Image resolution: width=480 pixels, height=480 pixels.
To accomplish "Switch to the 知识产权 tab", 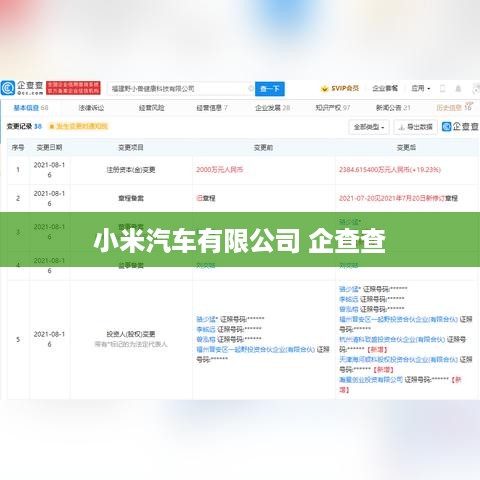I will tap(333, 108).
